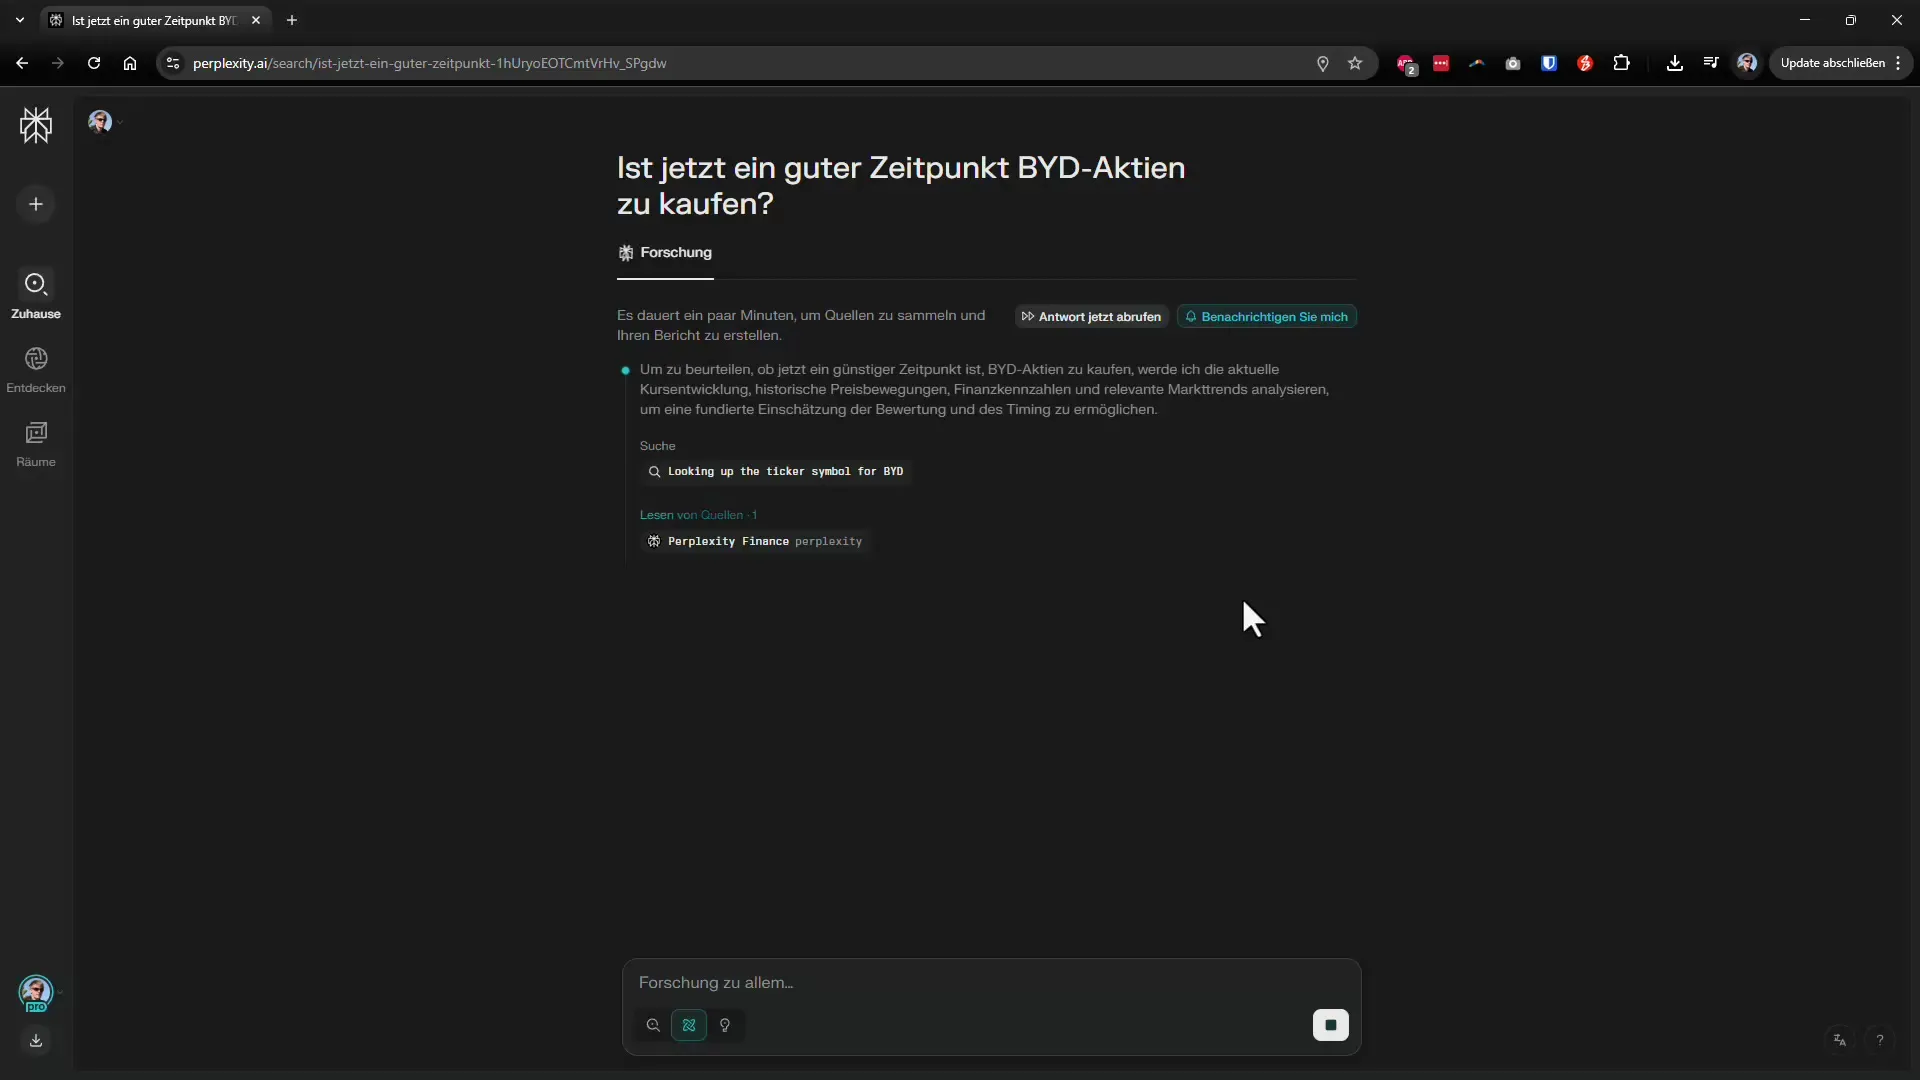Click the question title heading text
The width and height of the screenshot is (1920, 1080).
point(900,186)
